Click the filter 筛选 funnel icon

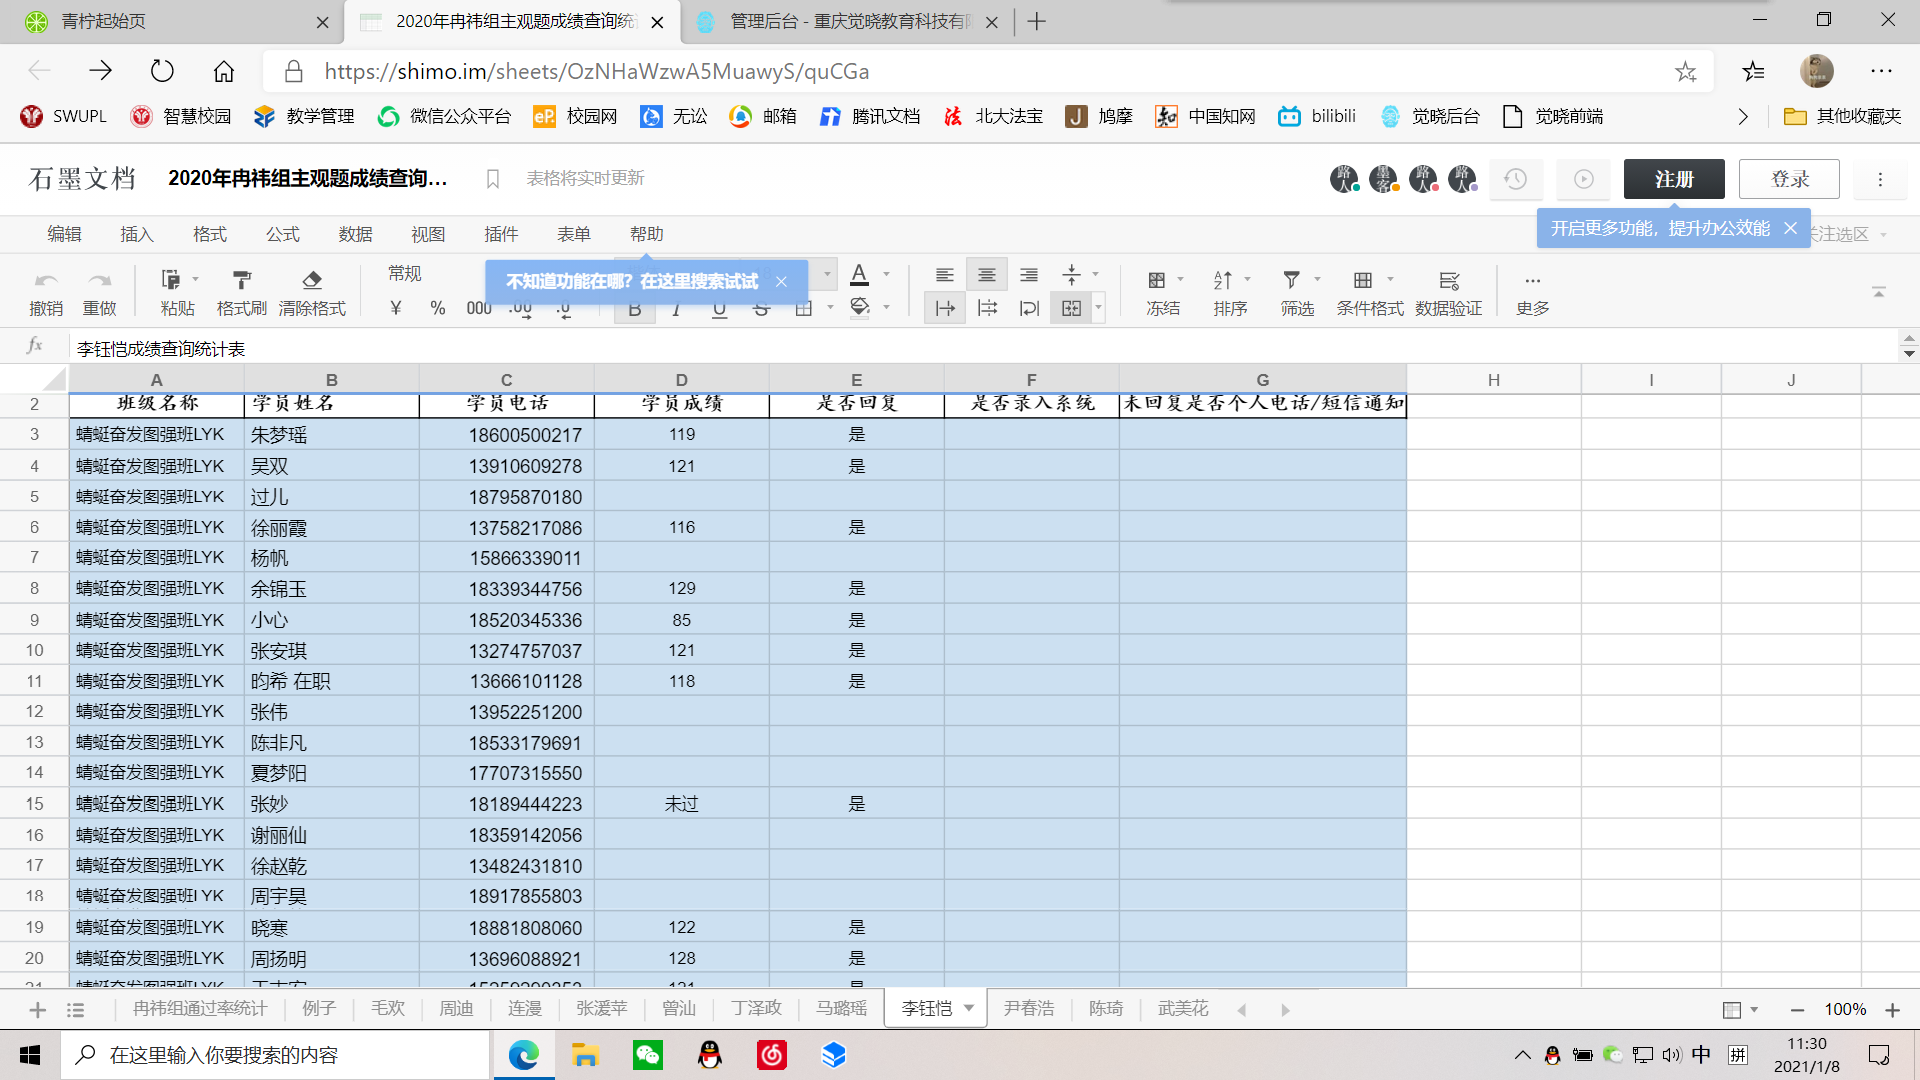click(x=1292, y=280)
